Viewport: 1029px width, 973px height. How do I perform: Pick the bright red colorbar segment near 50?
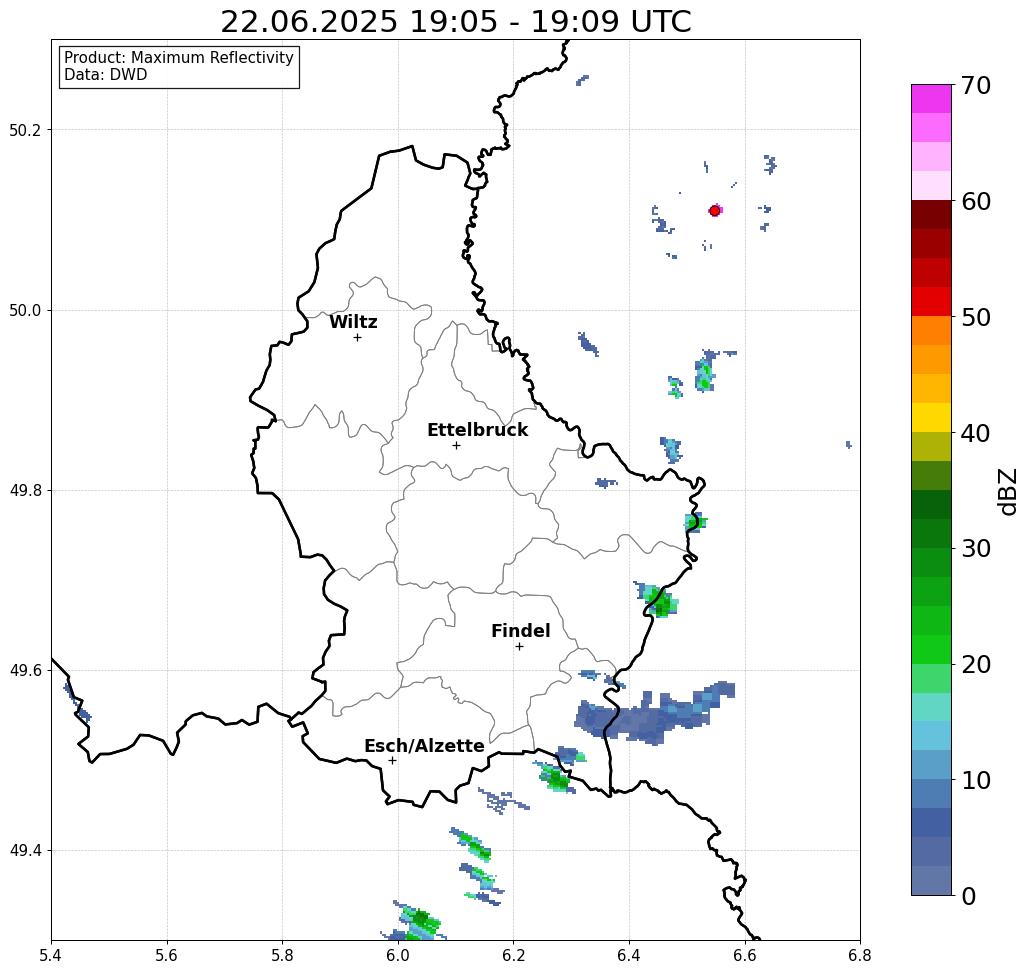(931, 302)
